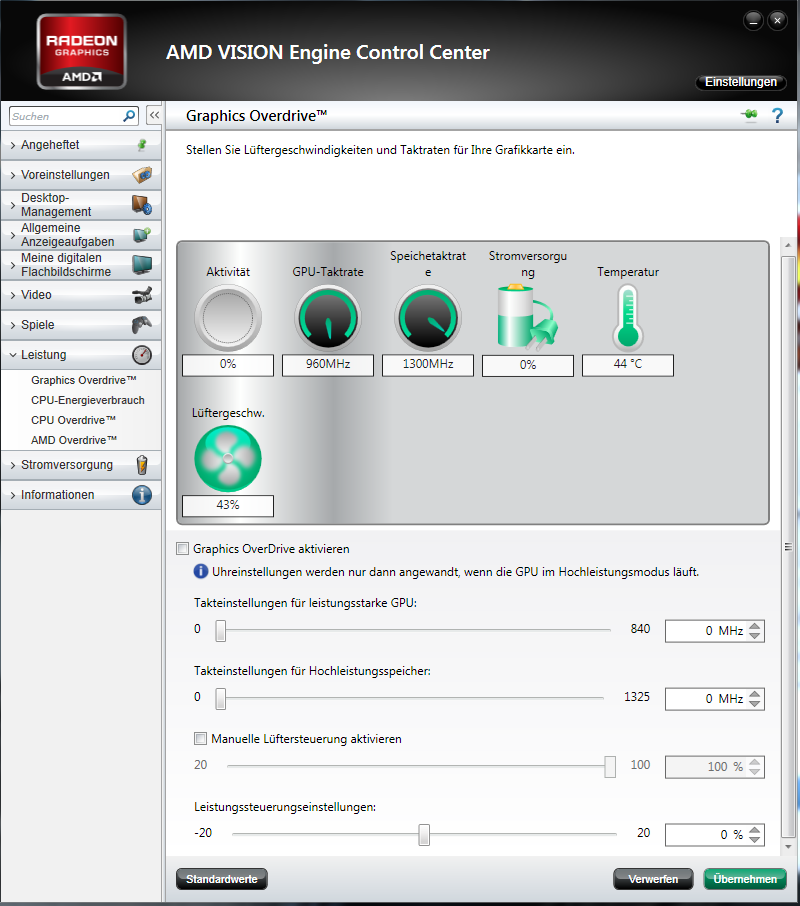Enable Manuelle Lüftersteuerung aktivieren checkbox
Screen dimensions: 800x906
click(200, 738)
